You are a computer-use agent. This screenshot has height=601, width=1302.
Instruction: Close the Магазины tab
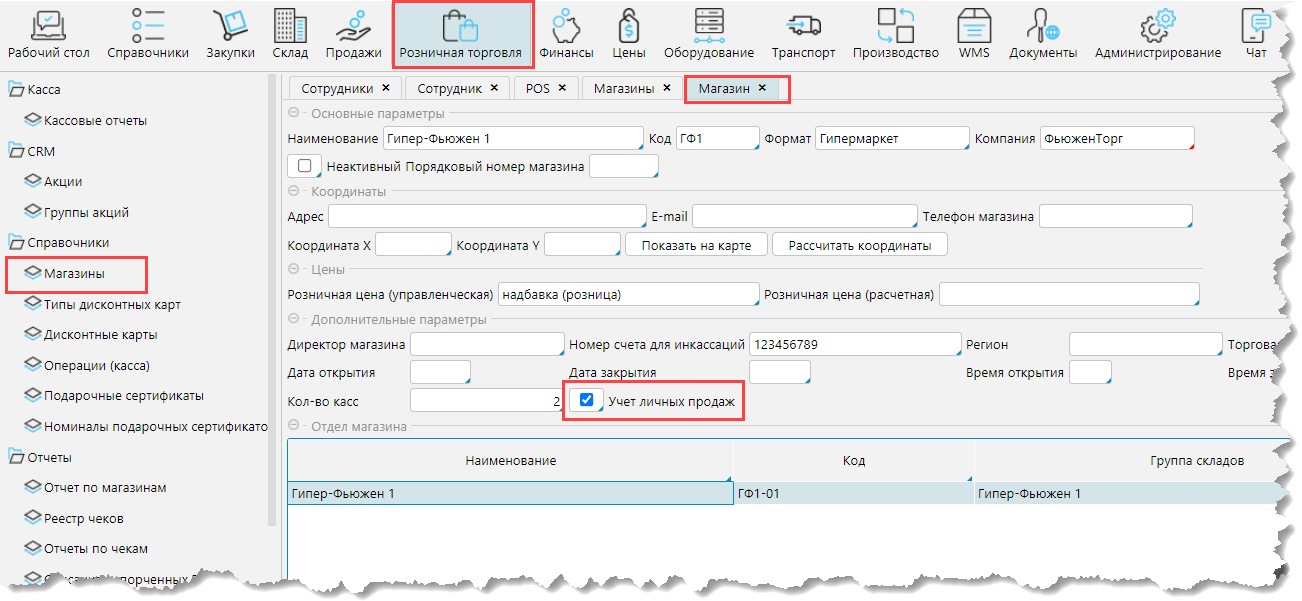(x=666, y=88)
